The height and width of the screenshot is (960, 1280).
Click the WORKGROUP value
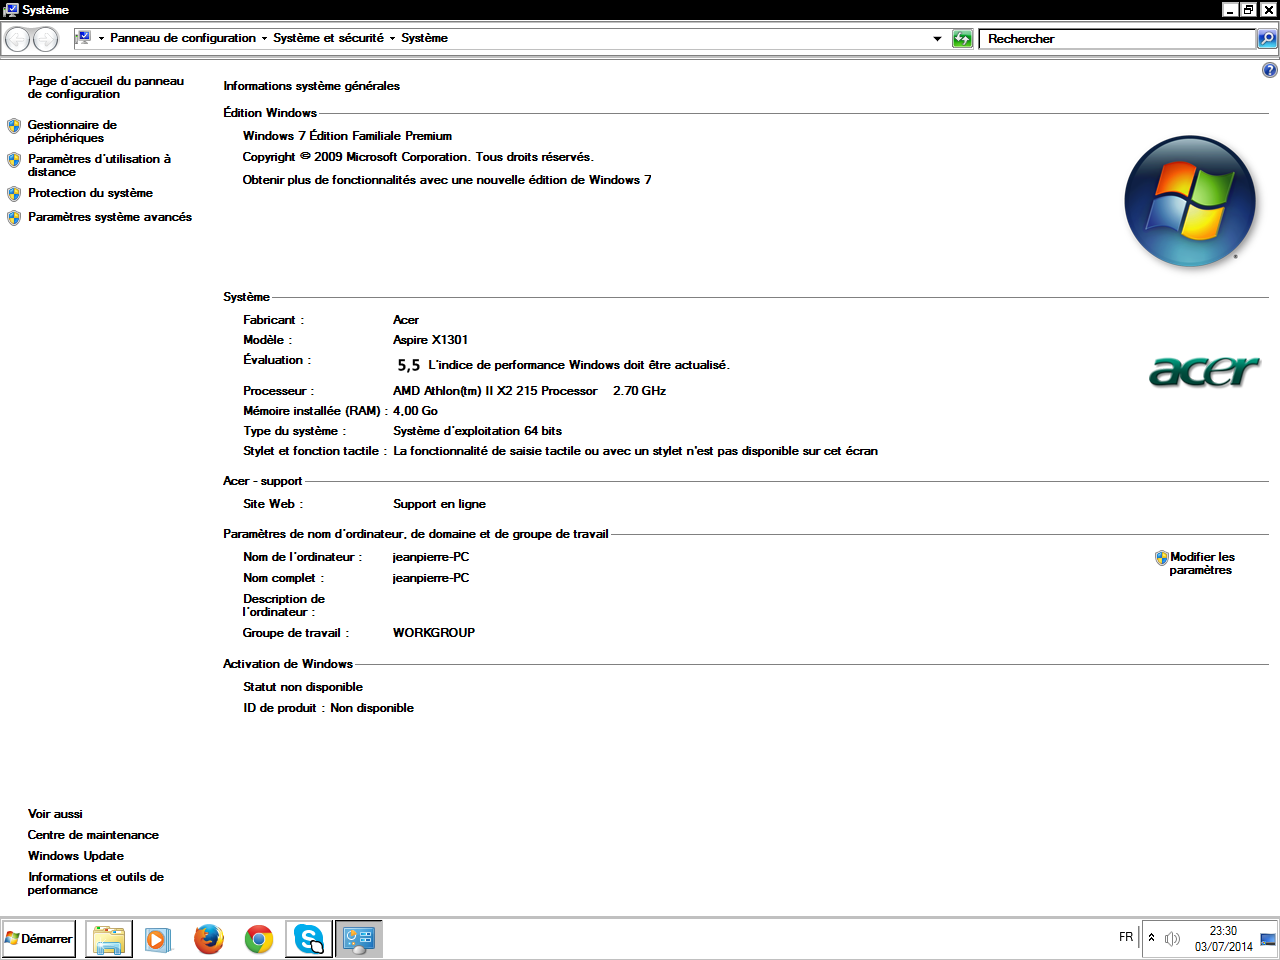click(434, 633)
